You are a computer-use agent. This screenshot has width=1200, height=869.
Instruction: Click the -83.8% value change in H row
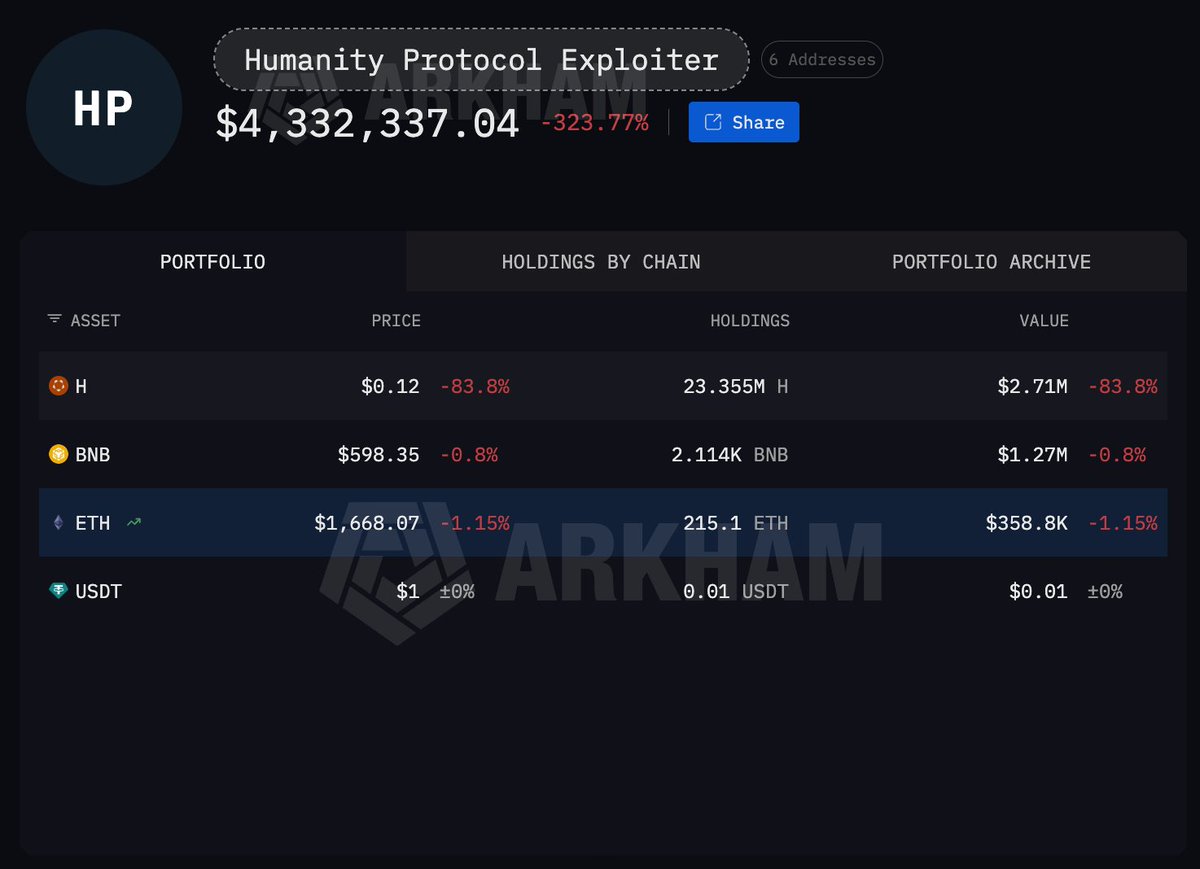[1123, 386]
